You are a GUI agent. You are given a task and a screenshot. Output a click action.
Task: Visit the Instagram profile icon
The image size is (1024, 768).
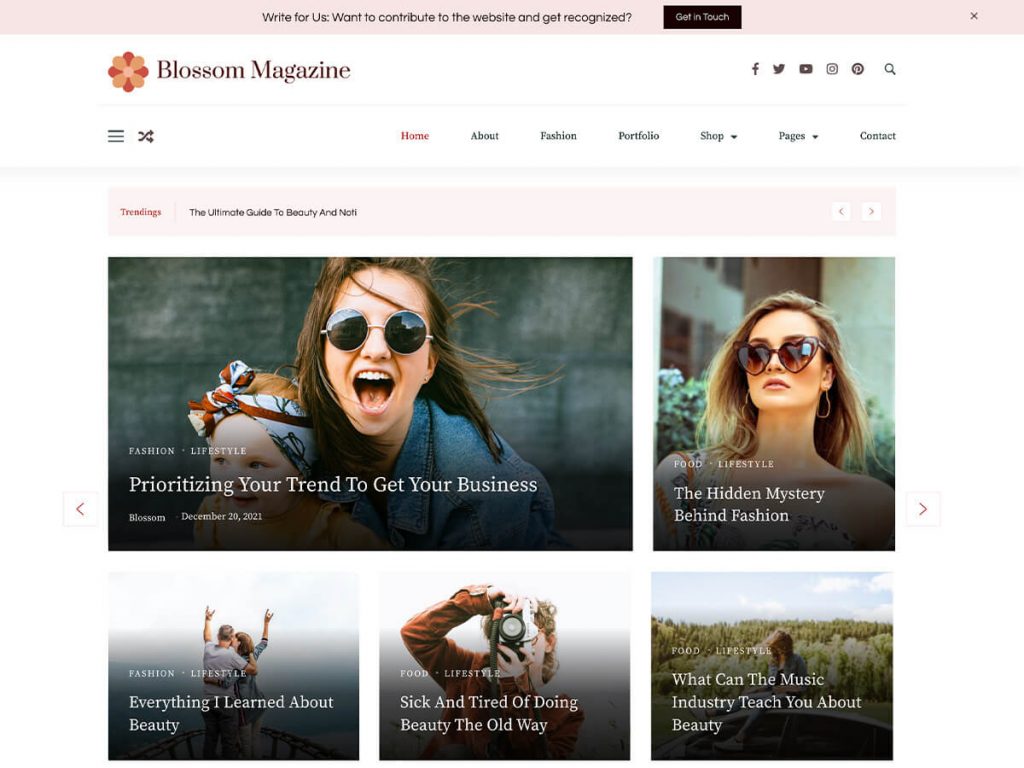[x=831, y=69]
